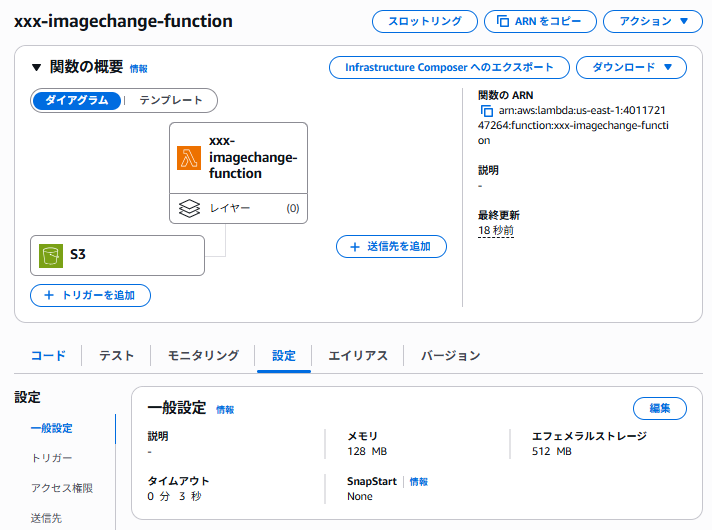Click the スロットリング button
This screenshot has height=530, width=712.
425,21
